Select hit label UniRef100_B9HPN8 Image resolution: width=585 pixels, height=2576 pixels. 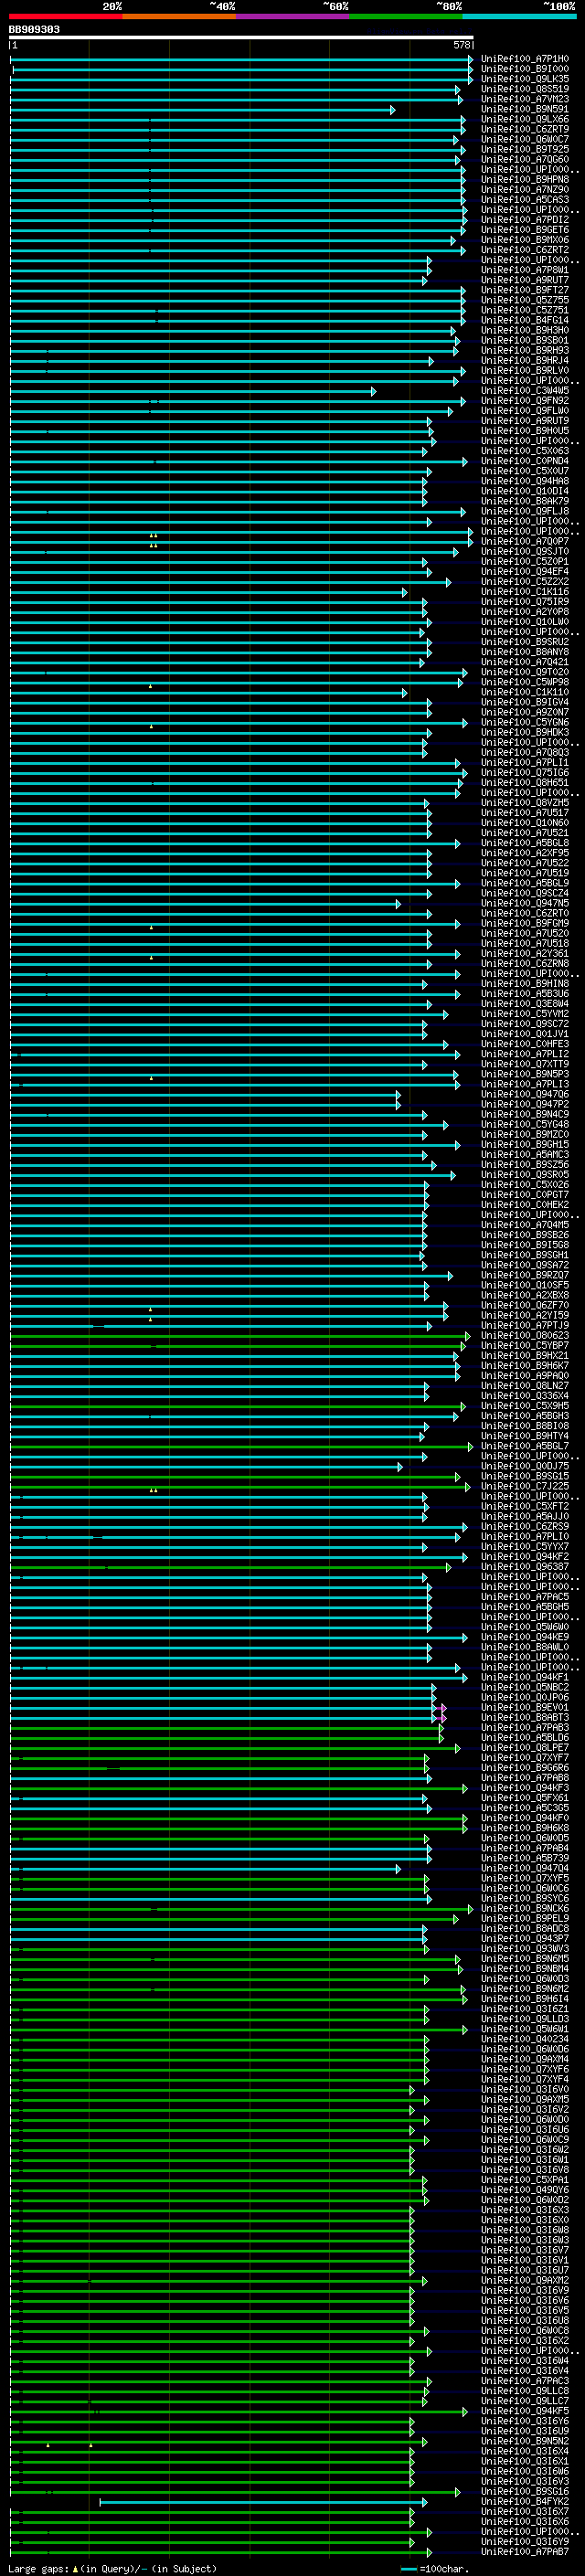click(525, 180)
